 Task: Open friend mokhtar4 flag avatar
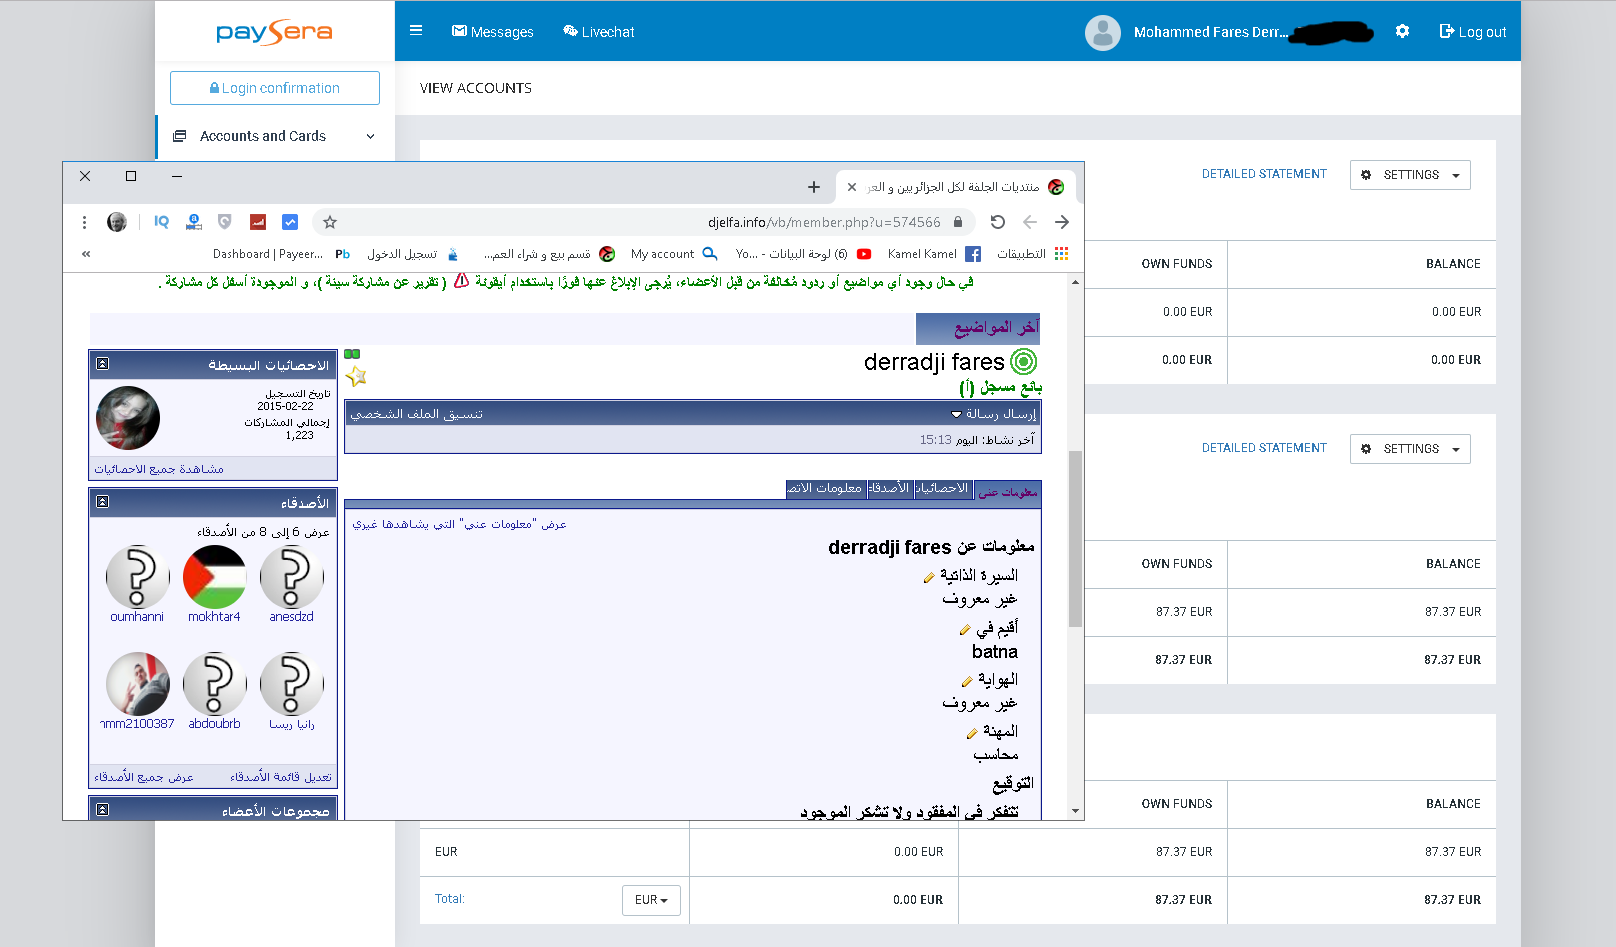[x=214, y=577]
